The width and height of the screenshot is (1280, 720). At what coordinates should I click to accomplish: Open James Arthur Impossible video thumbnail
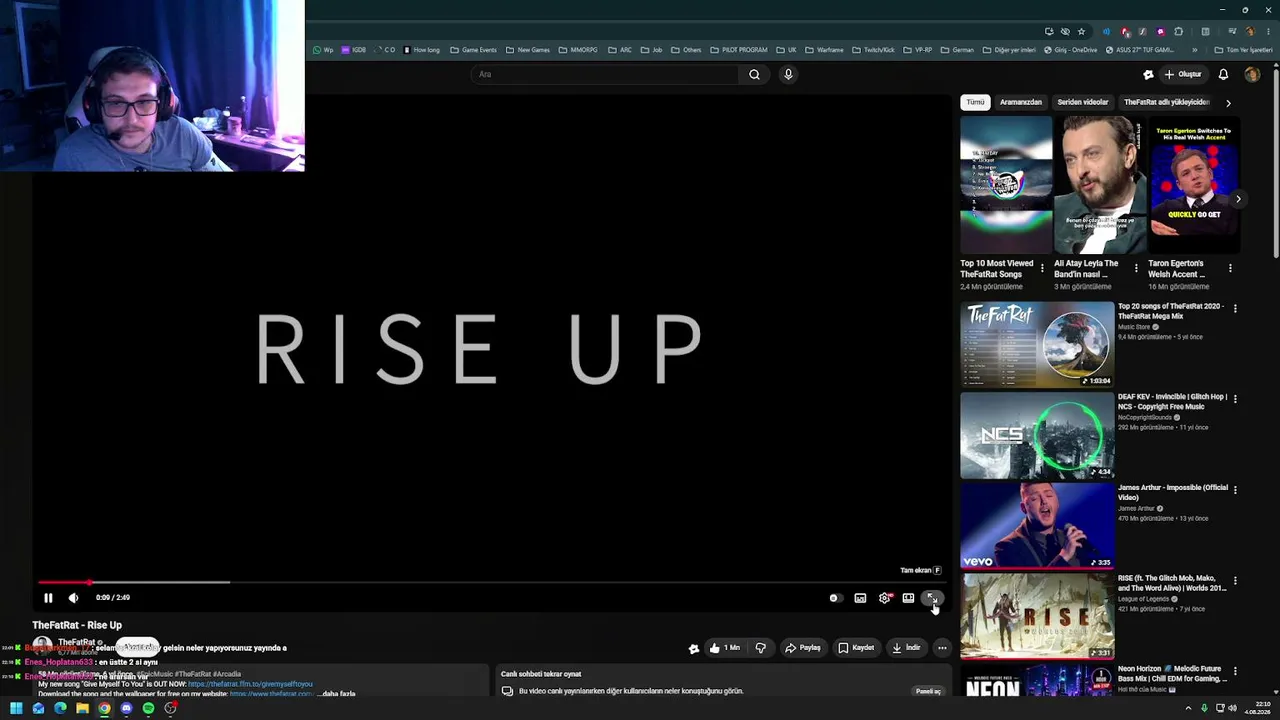tap(1037, 526)
